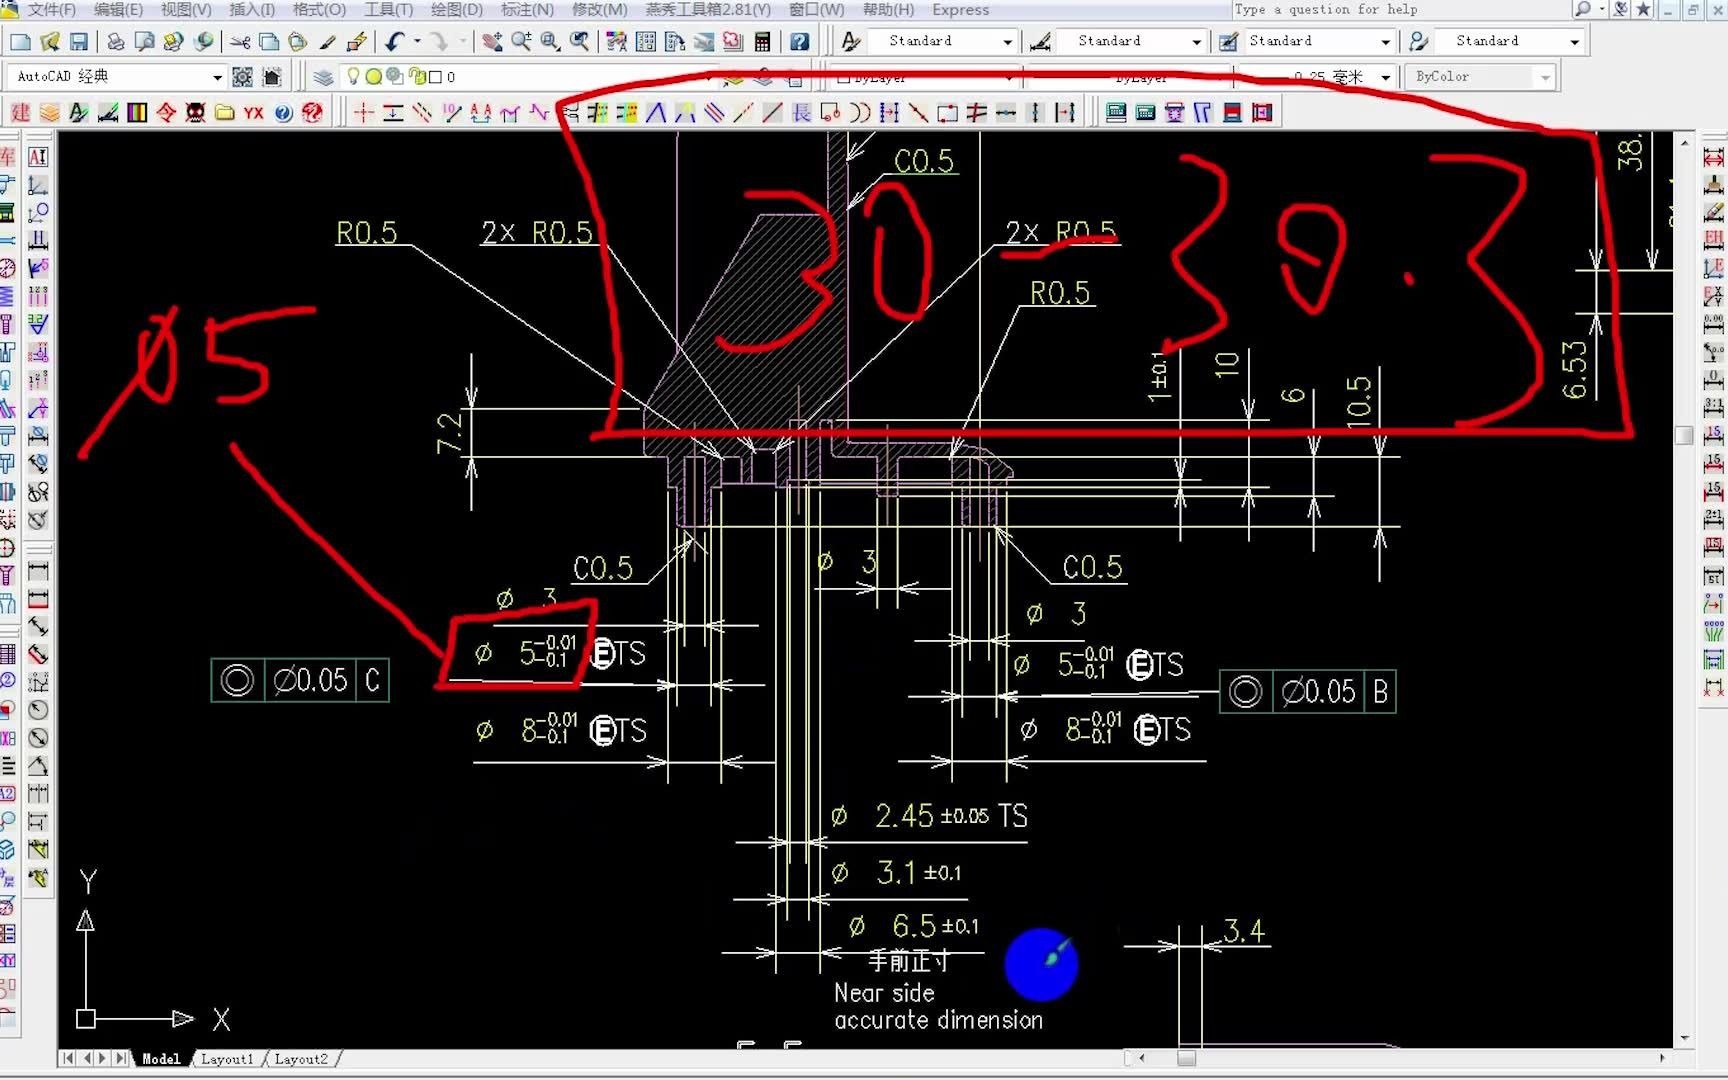Click the Save (floppy disk) icon
The width and height of the screenshot is (1728, 1080).
pos(79,41)
